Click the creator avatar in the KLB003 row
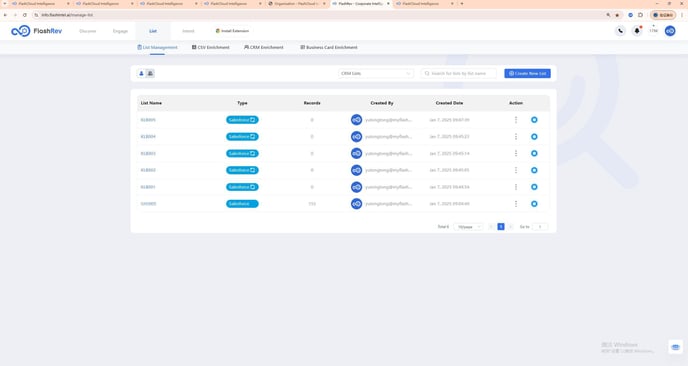 tap(356, 153)
